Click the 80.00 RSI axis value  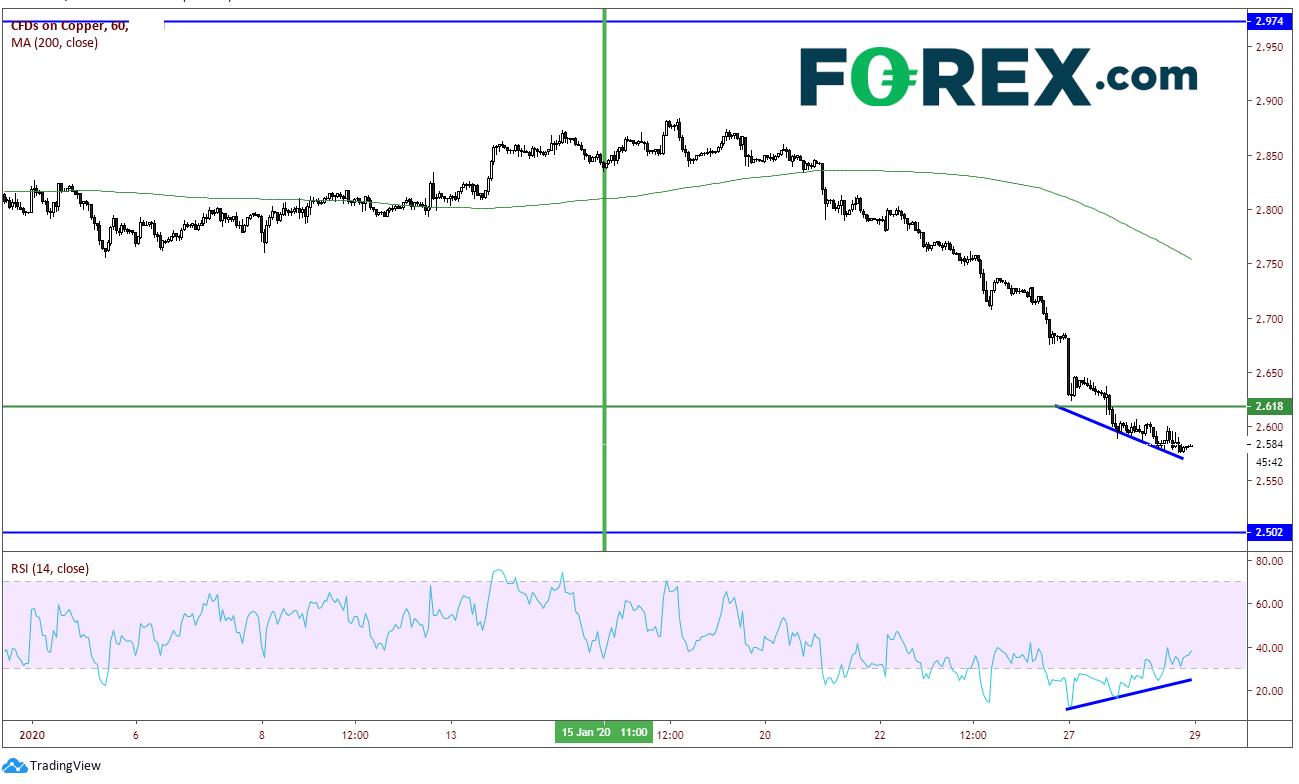click(x=1269, y=561)
